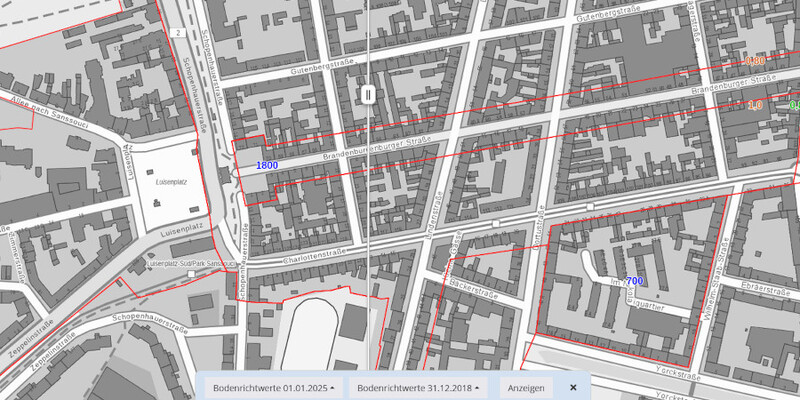
Task: Select the blue 700 land value label
Action: [x=634, y=281]
